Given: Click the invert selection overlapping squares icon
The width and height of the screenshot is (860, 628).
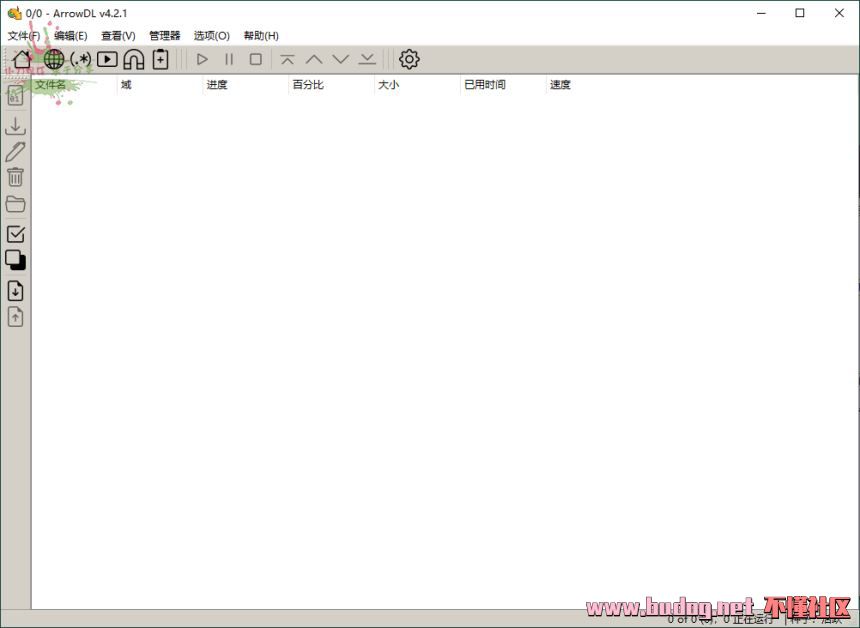Looking at the screenshot, I should (15, 260).
